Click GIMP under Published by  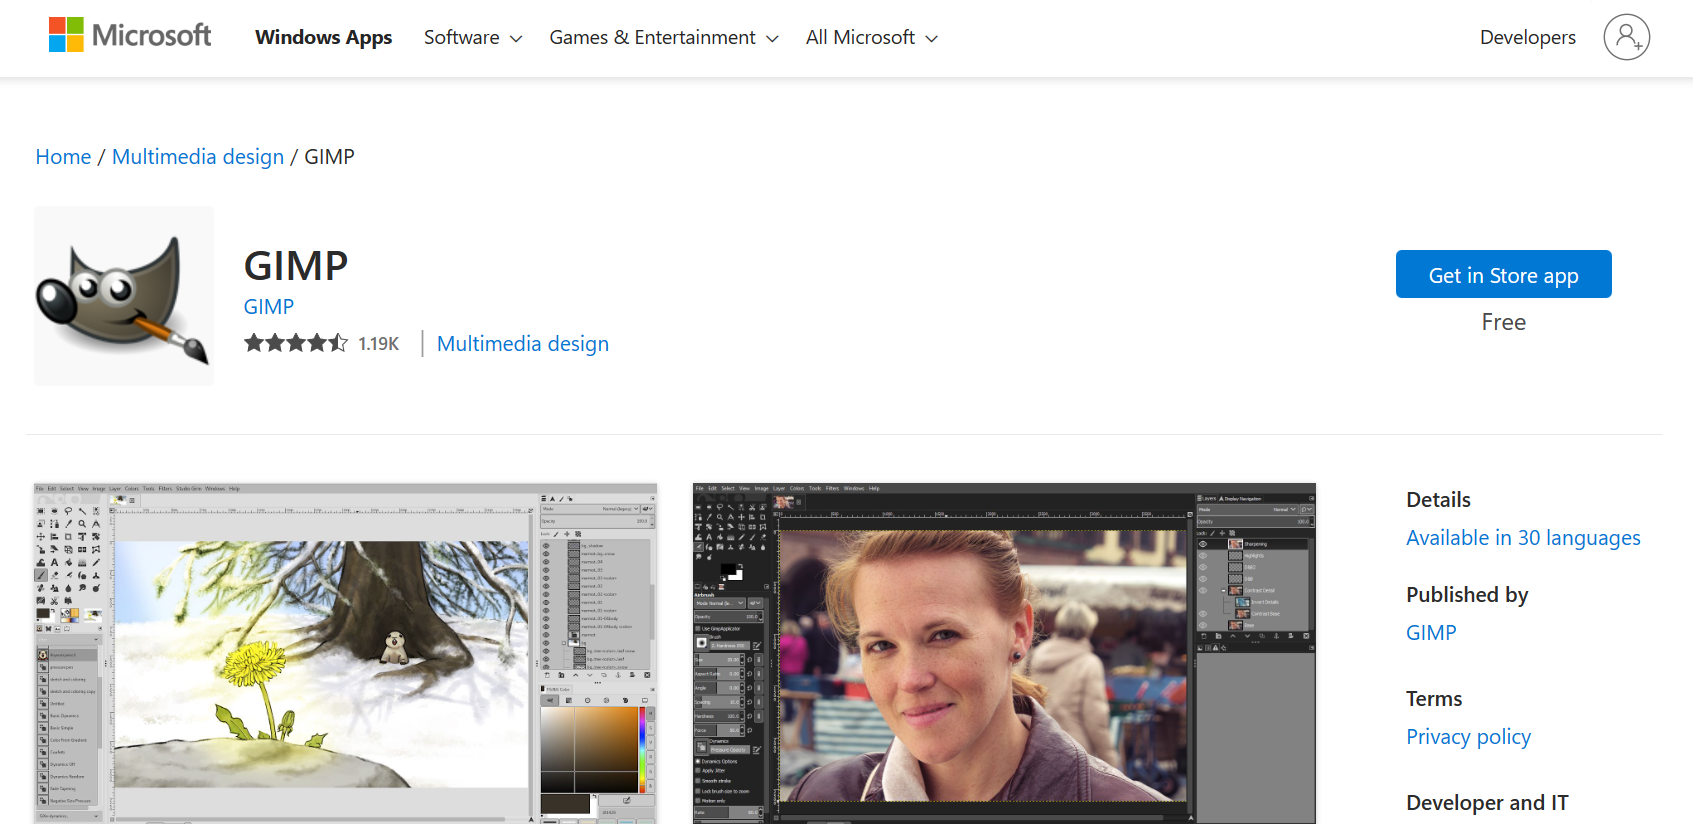coord(1431,633)
